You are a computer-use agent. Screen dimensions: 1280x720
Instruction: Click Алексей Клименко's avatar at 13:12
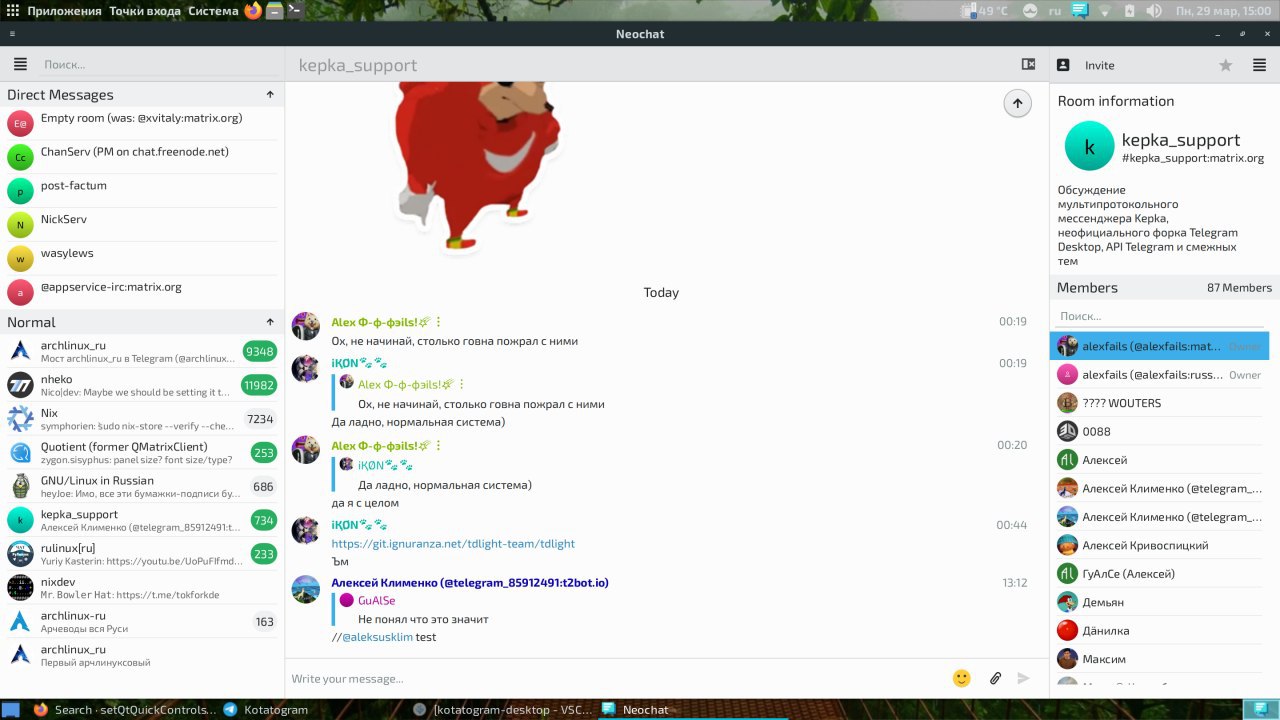(305, 589)
